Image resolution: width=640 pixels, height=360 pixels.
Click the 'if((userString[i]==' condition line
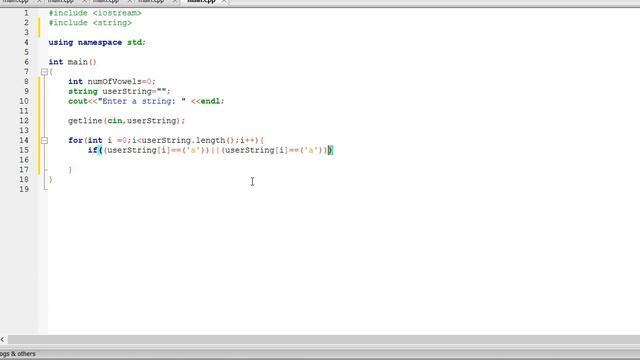click(210, 150)
